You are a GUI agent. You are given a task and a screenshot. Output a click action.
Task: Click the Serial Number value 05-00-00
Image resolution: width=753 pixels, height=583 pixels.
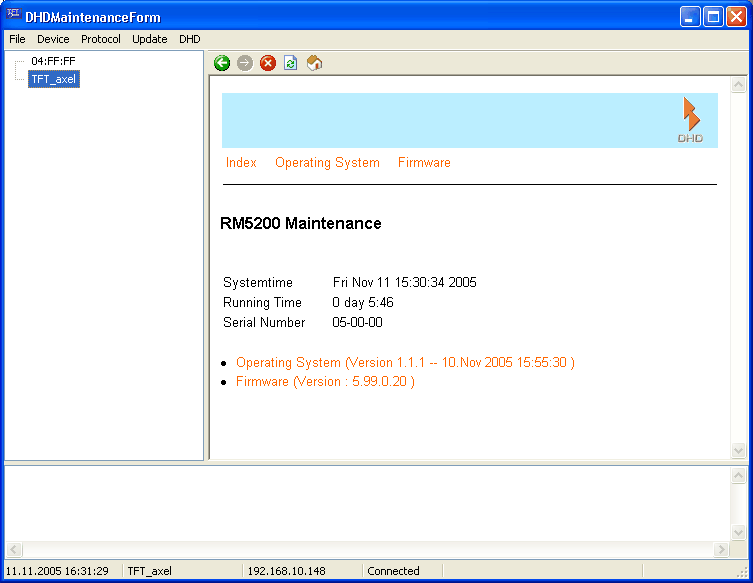click(357, 322)
